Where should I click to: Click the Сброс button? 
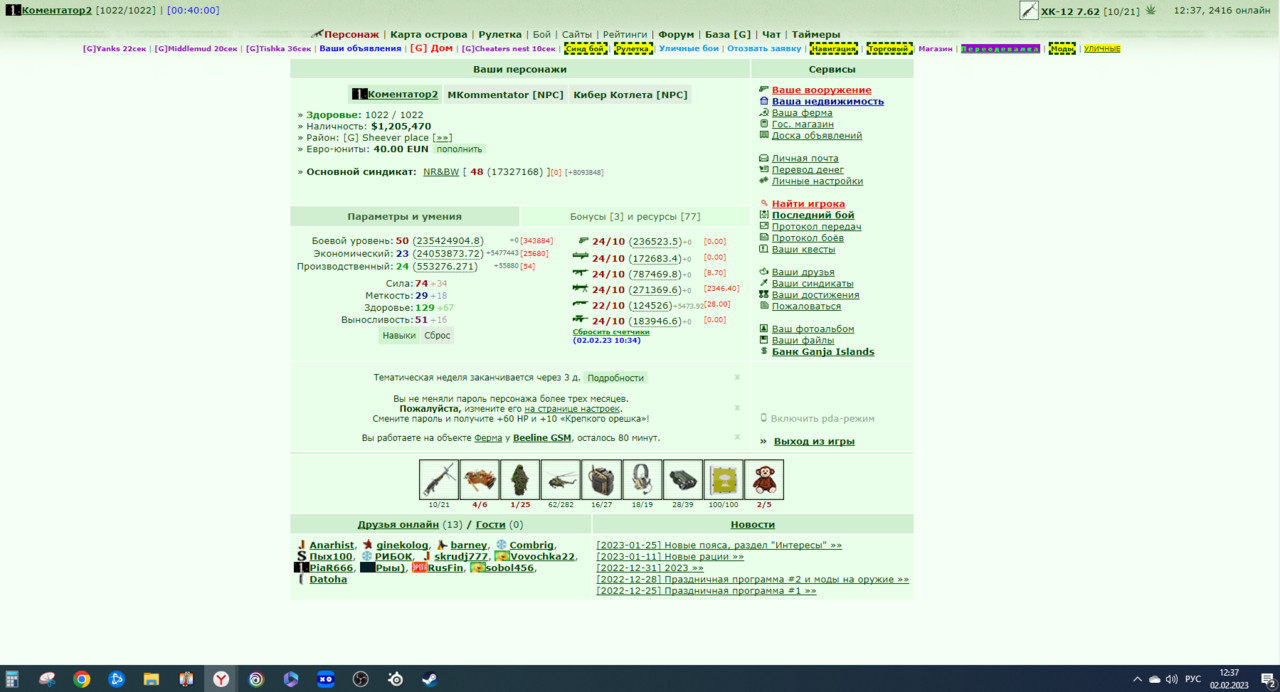point(437,335)
